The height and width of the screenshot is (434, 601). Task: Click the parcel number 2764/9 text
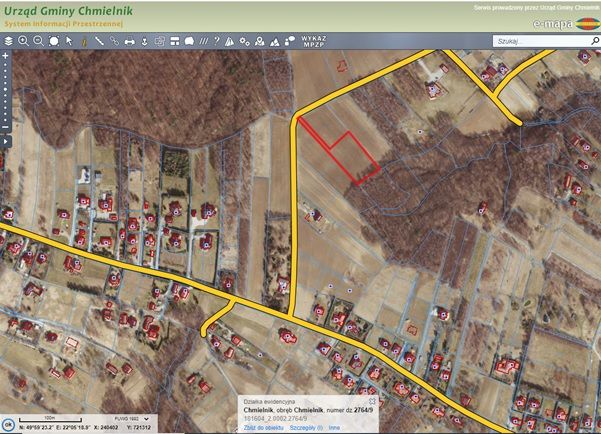coord(363,410)
